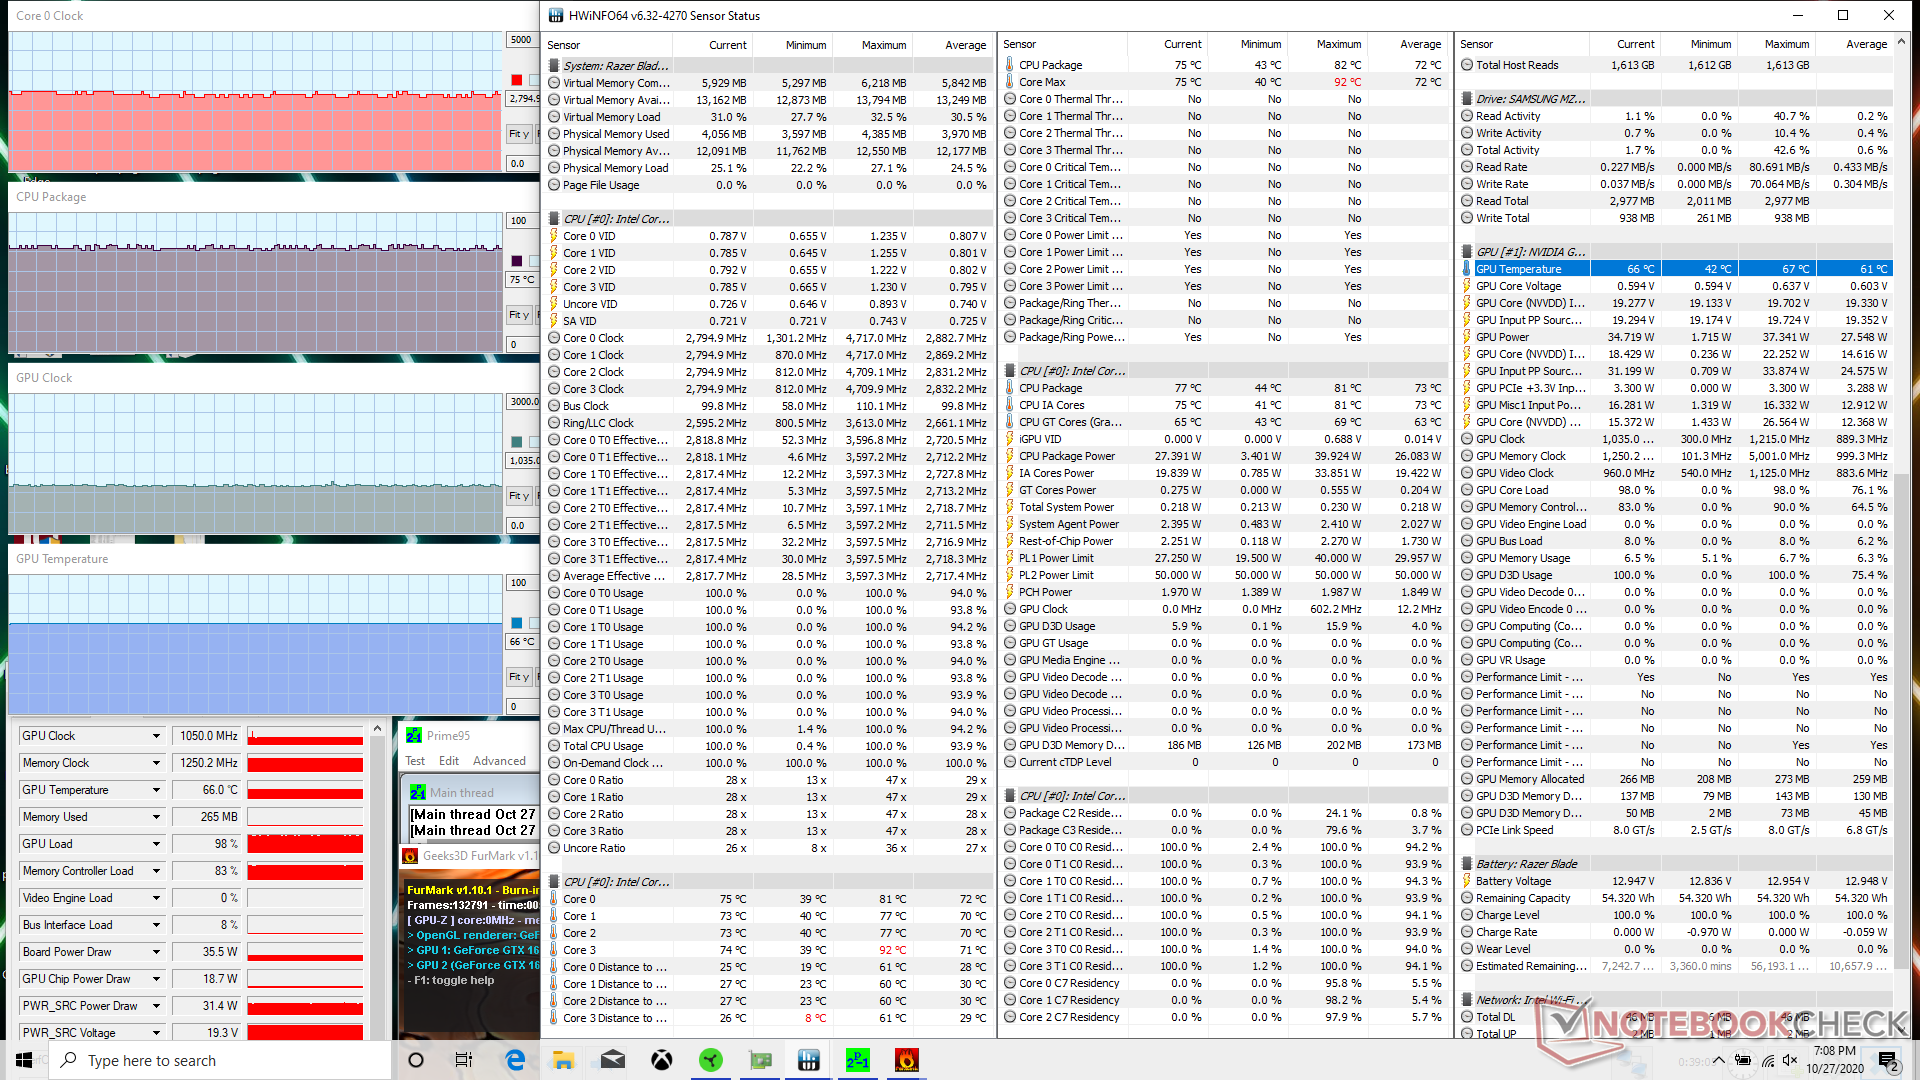
Task: Open the Windows Start menu
Action: 24,1060
